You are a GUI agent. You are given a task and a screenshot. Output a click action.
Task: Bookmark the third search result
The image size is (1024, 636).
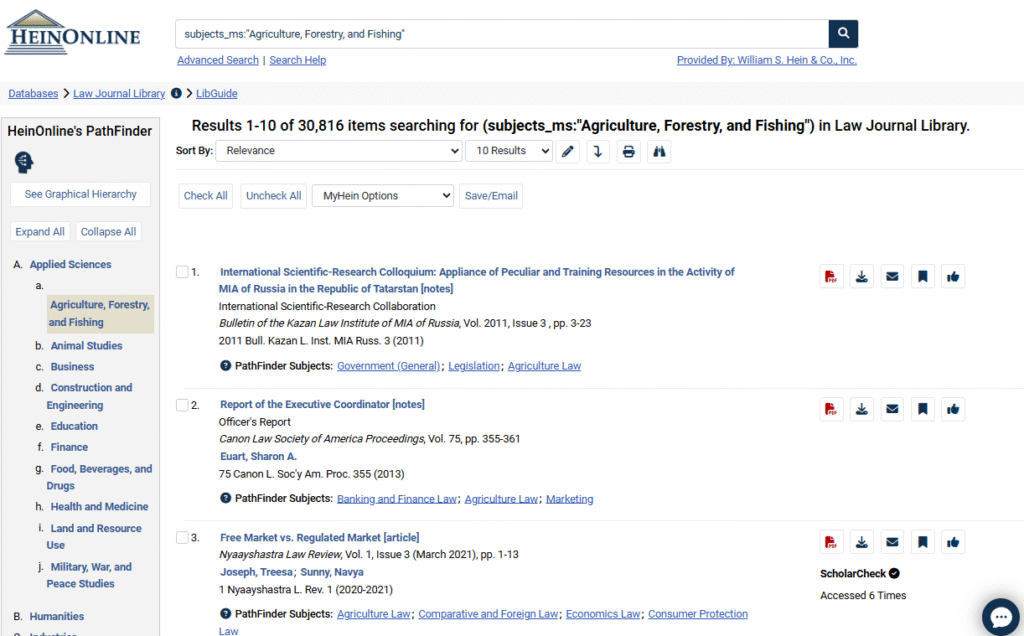tap(923, 543)
